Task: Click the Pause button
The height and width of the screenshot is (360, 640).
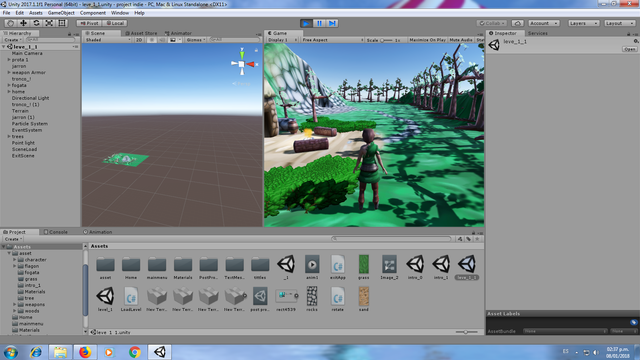Action: click(319, 23)
